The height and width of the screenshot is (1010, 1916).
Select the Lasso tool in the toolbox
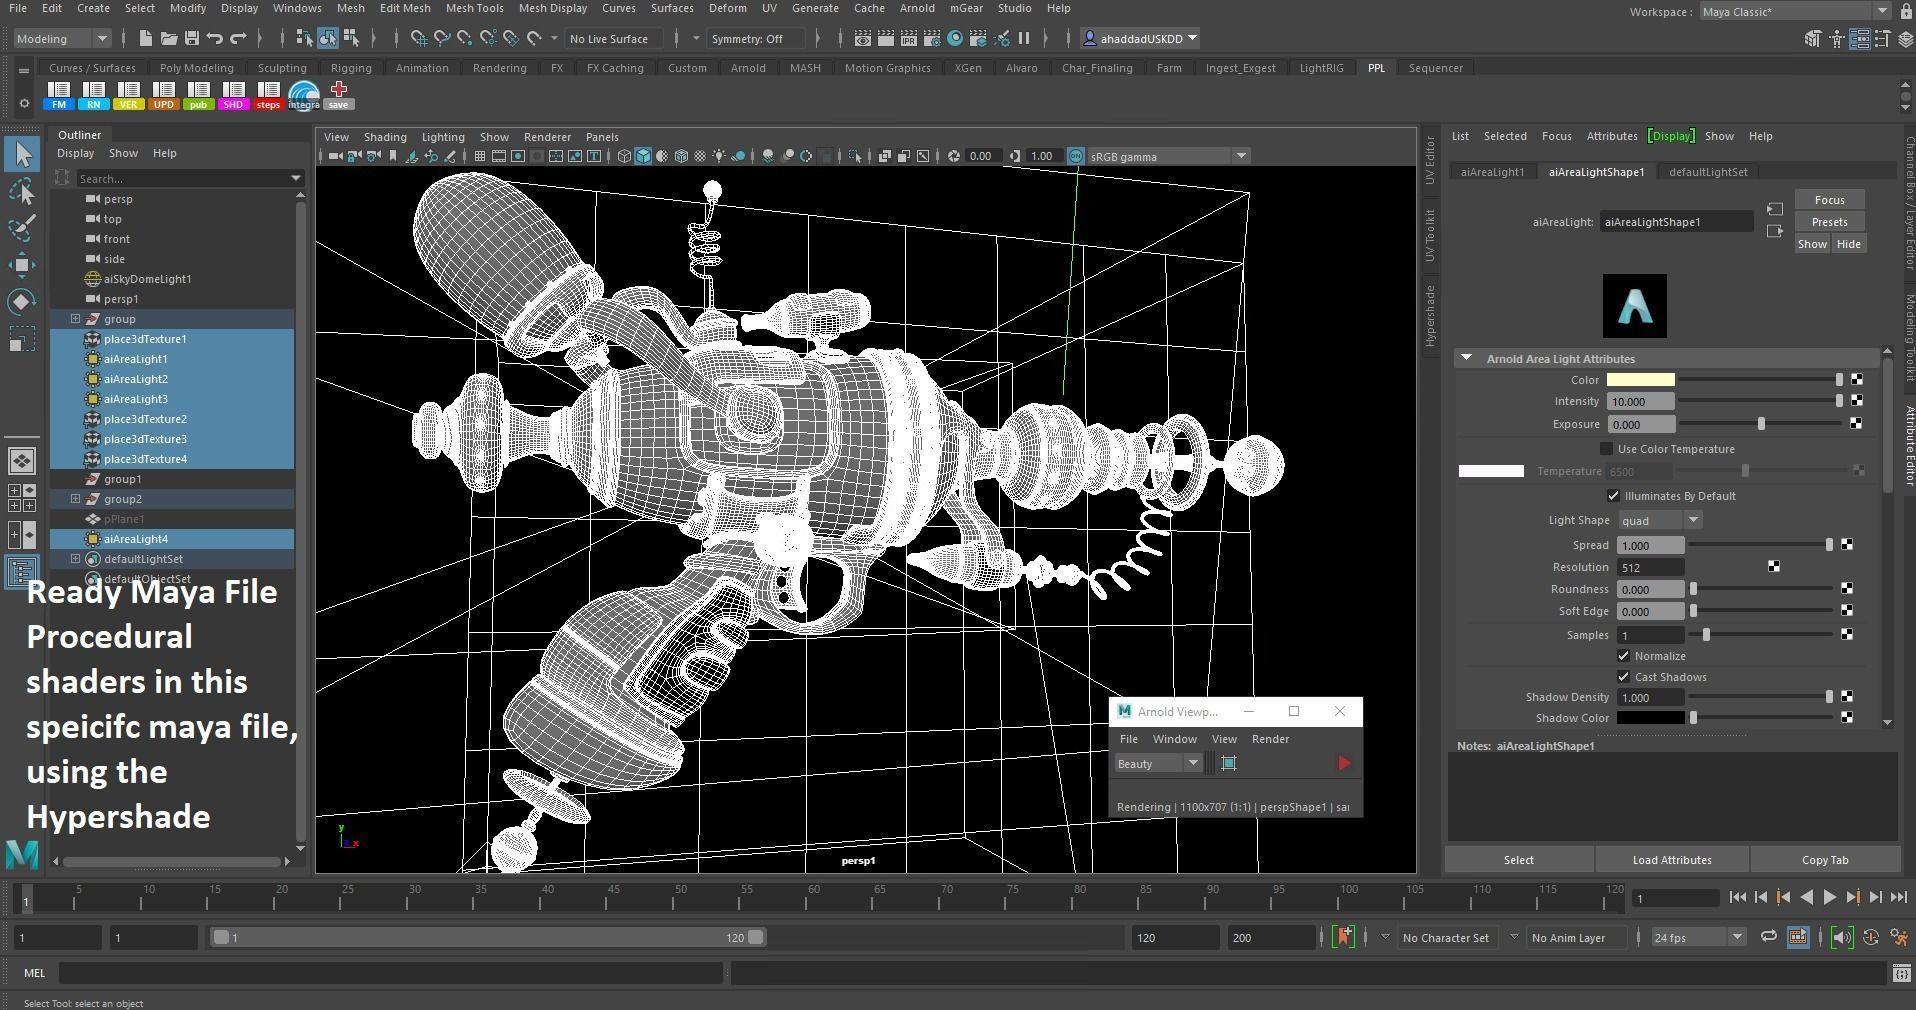tap(22, 191)
